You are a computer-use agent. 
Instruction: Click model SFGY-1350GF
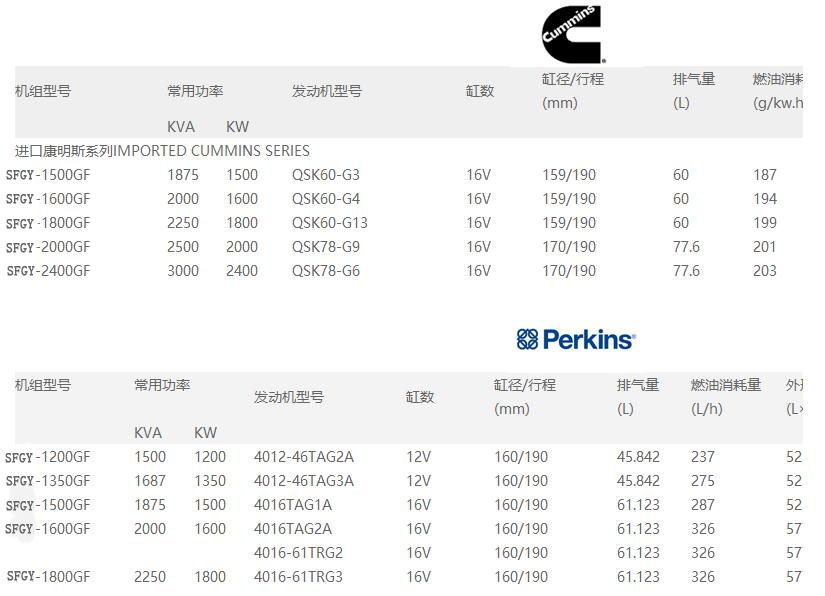pos(48,481)
